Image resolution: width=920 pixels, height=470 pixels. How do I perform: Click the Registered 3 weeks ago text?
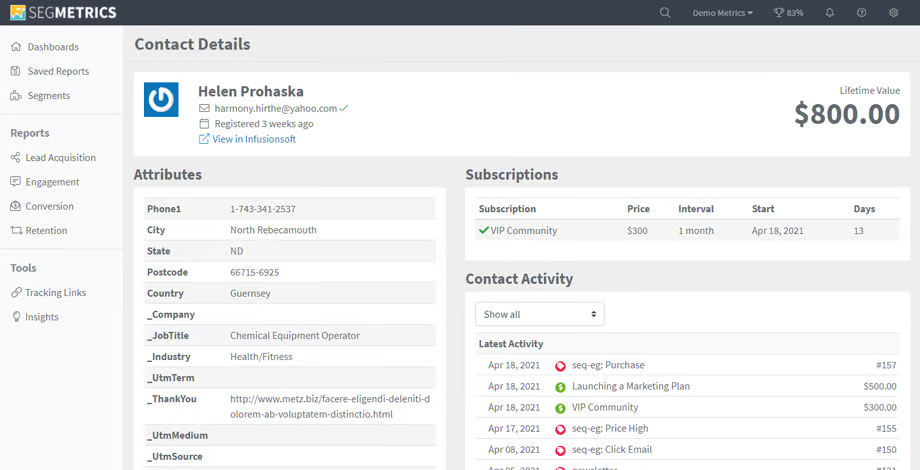point(264,124)
